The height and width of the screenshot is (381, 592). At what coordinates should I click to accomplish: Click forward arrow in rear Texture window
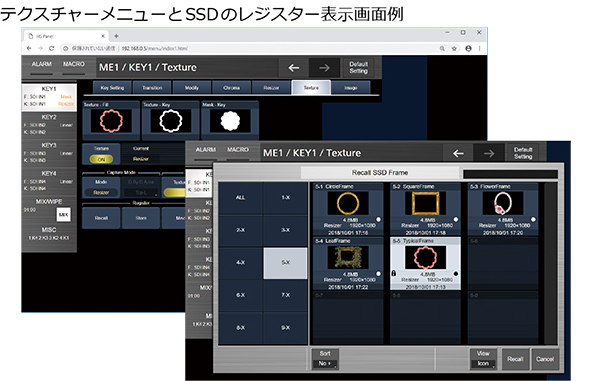(x=324, y=68)
